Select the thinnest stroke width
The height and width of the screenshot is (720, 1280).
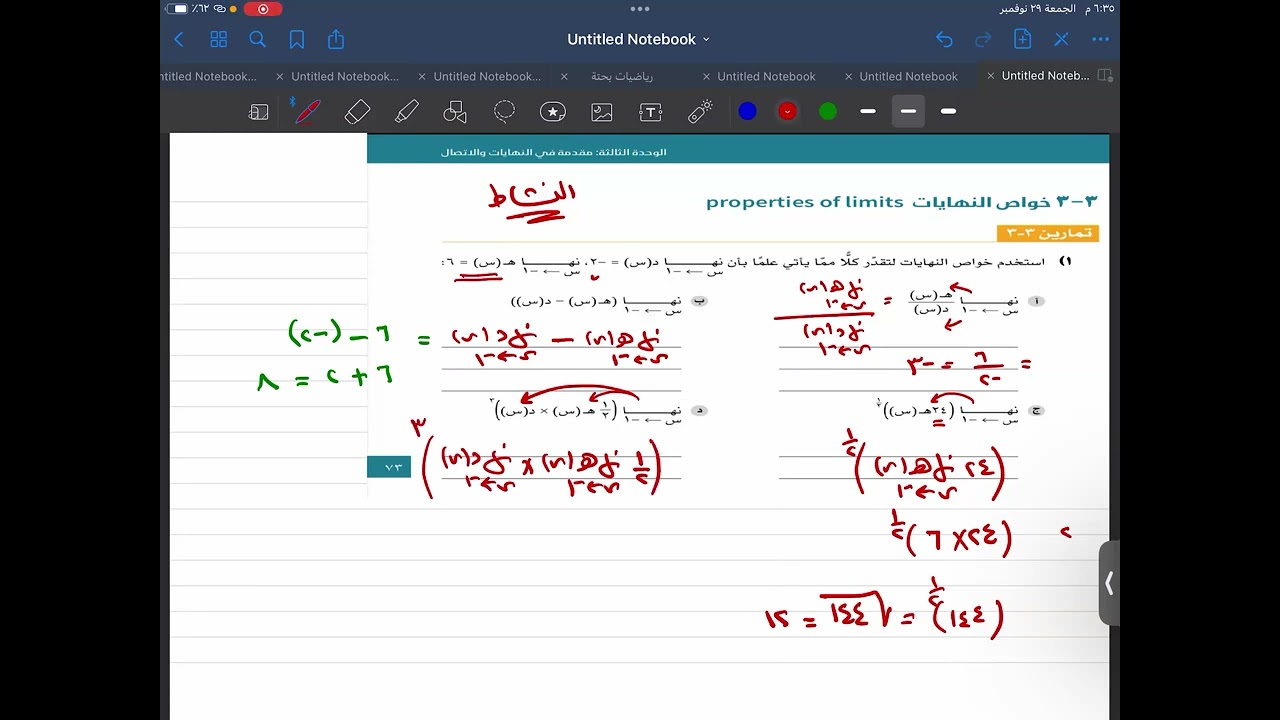point(868,111)
